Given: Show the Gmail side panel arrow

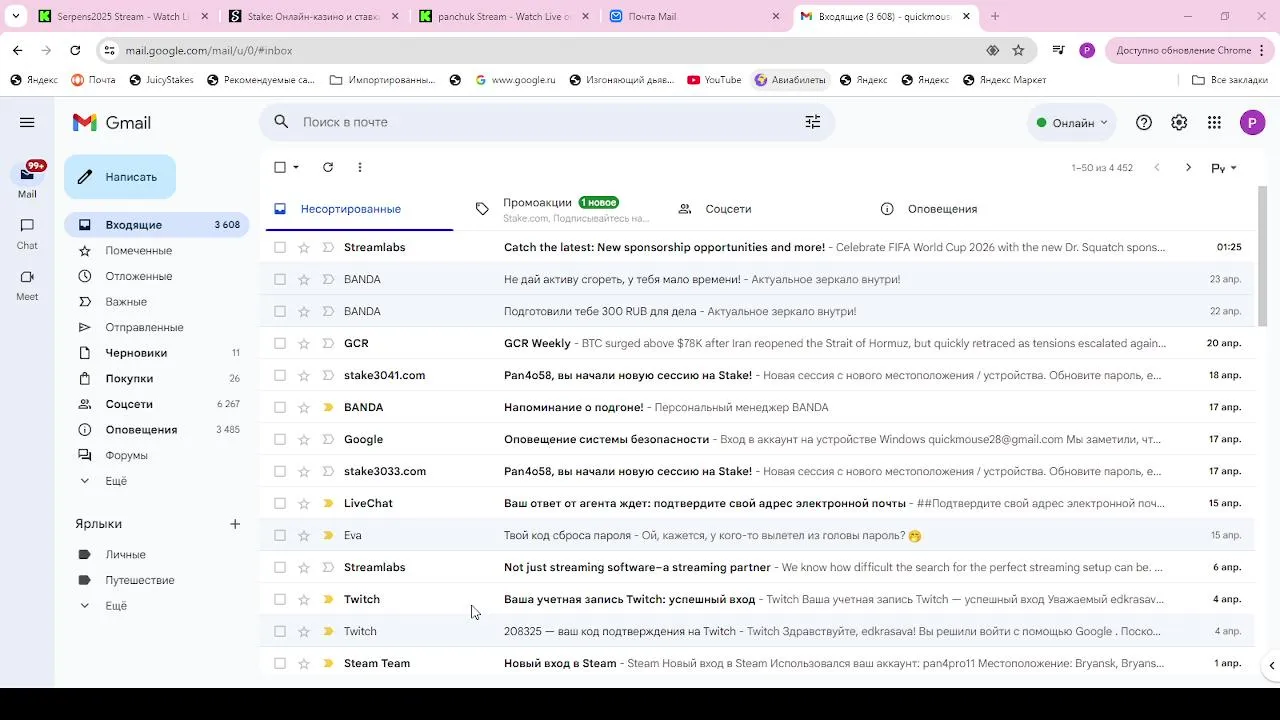Looking at the screenshot, I should pyautogui.click(x=1271, y=665).
